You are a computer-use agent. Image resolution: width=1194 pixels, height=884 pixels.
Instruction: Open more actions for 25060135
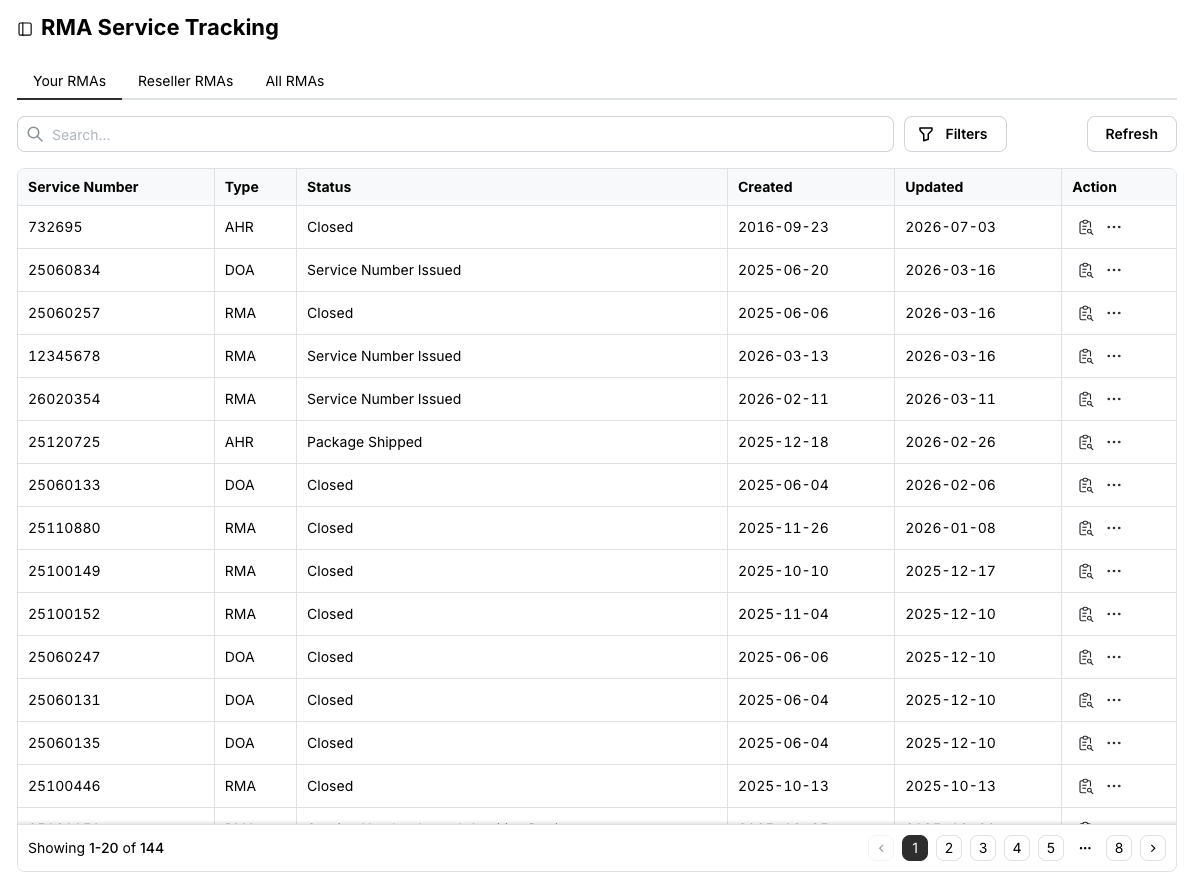(1114, 743)
